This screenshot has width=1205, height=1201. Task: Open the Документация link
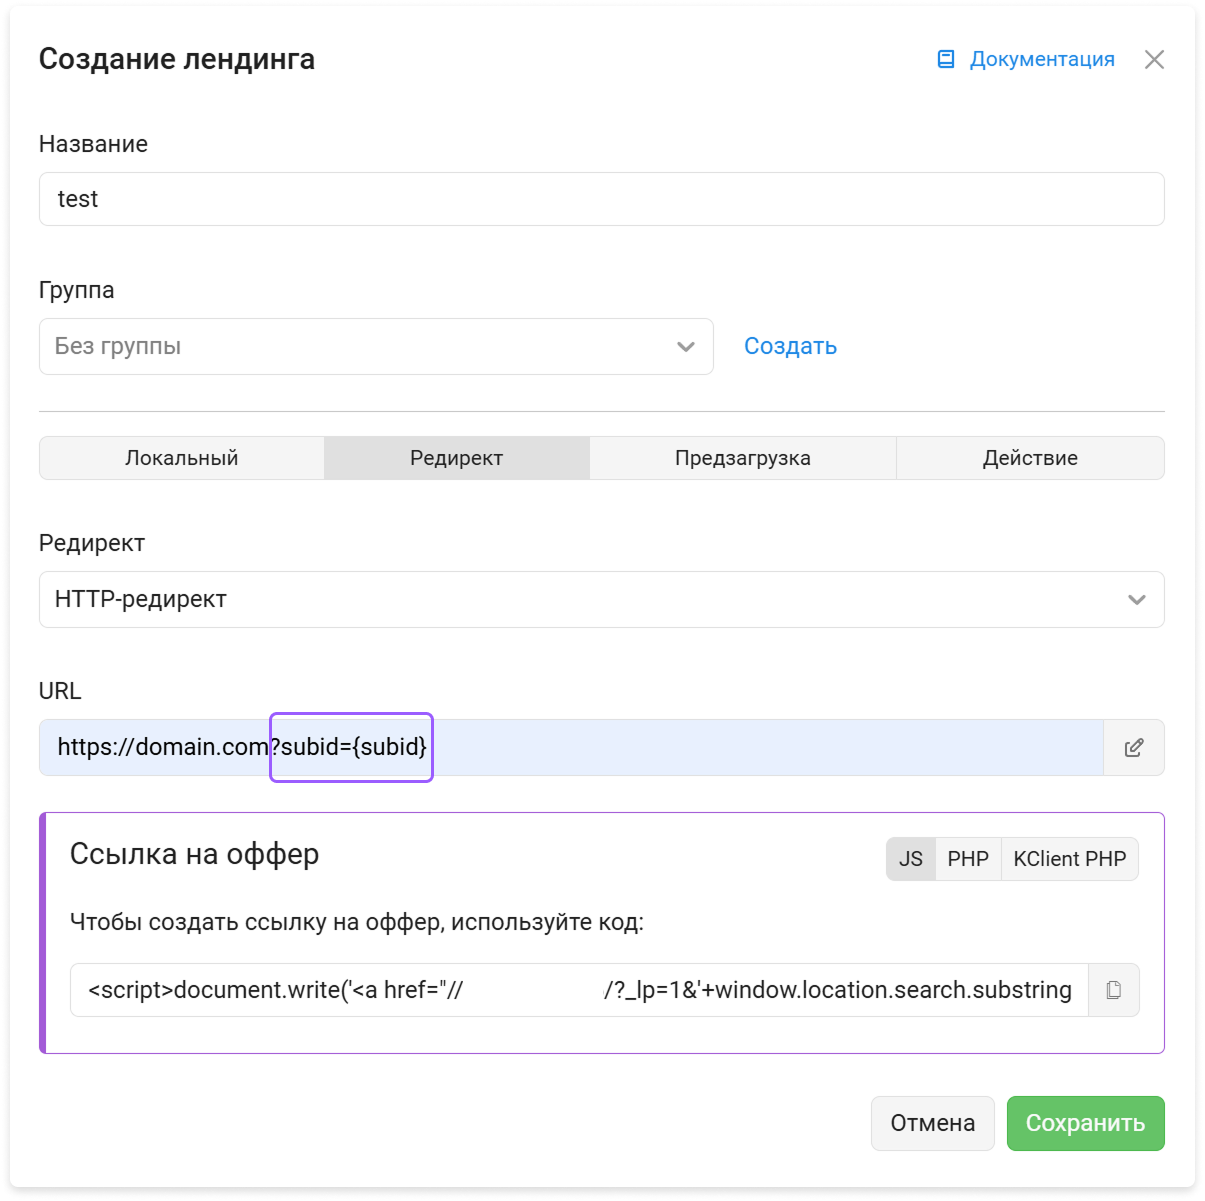(1042, 59)
